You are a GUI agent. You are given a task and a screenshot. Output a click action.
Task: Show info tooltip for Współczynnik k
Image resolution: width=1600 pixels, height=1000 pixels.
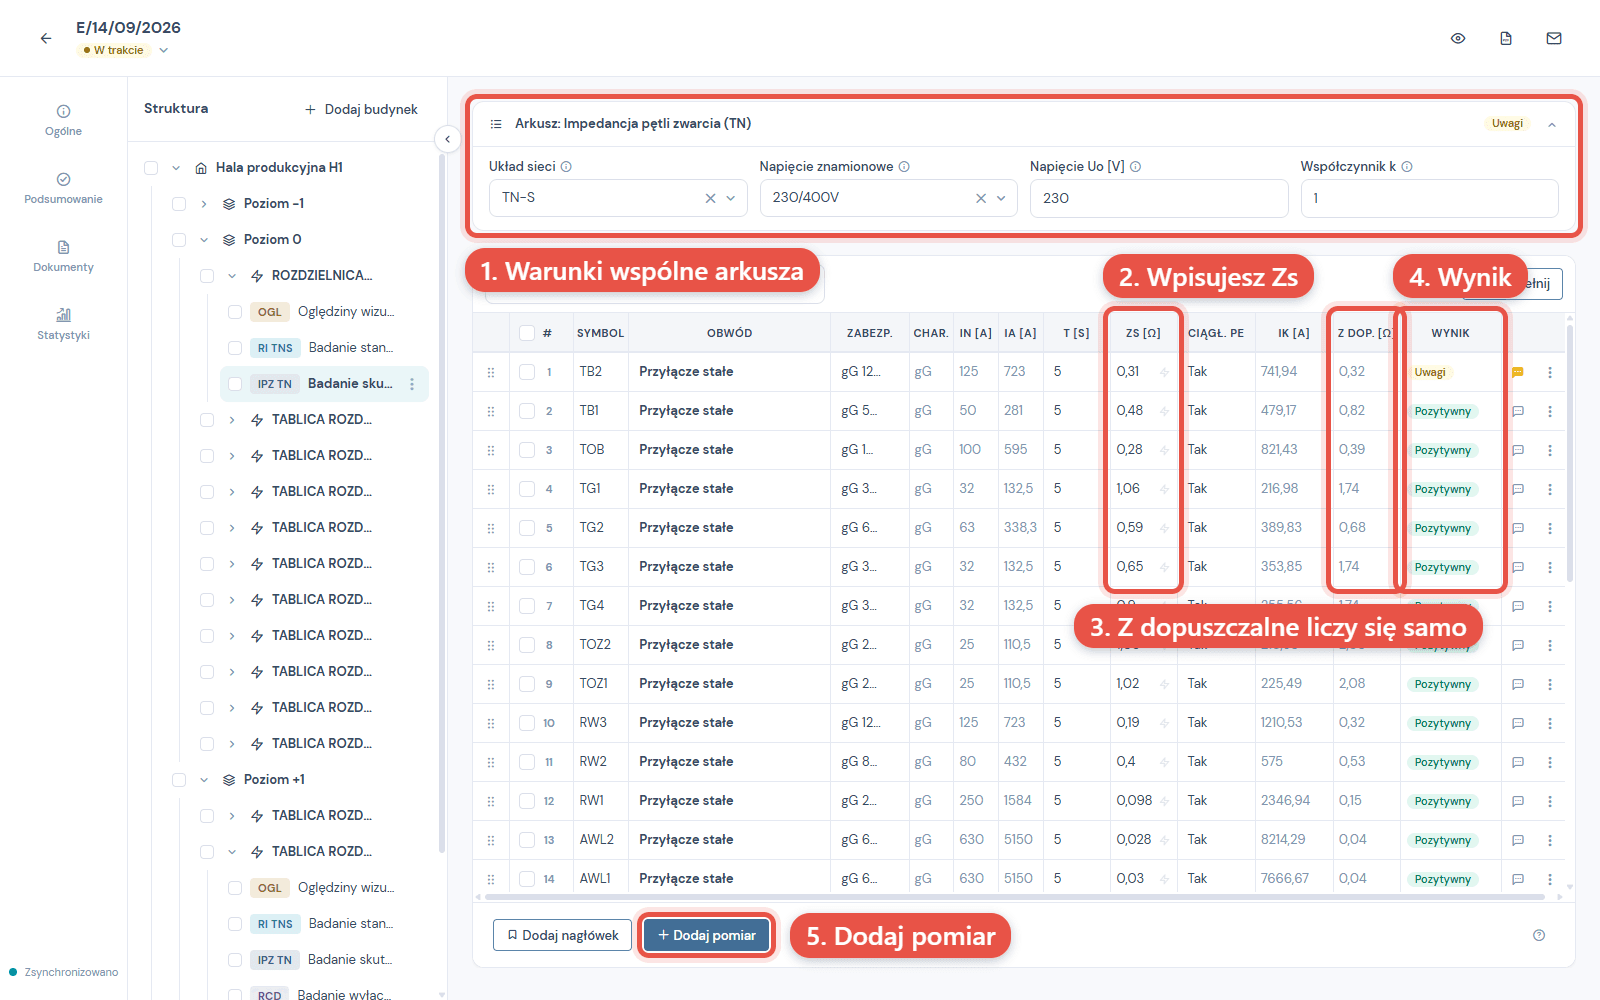click(1407, 167)
